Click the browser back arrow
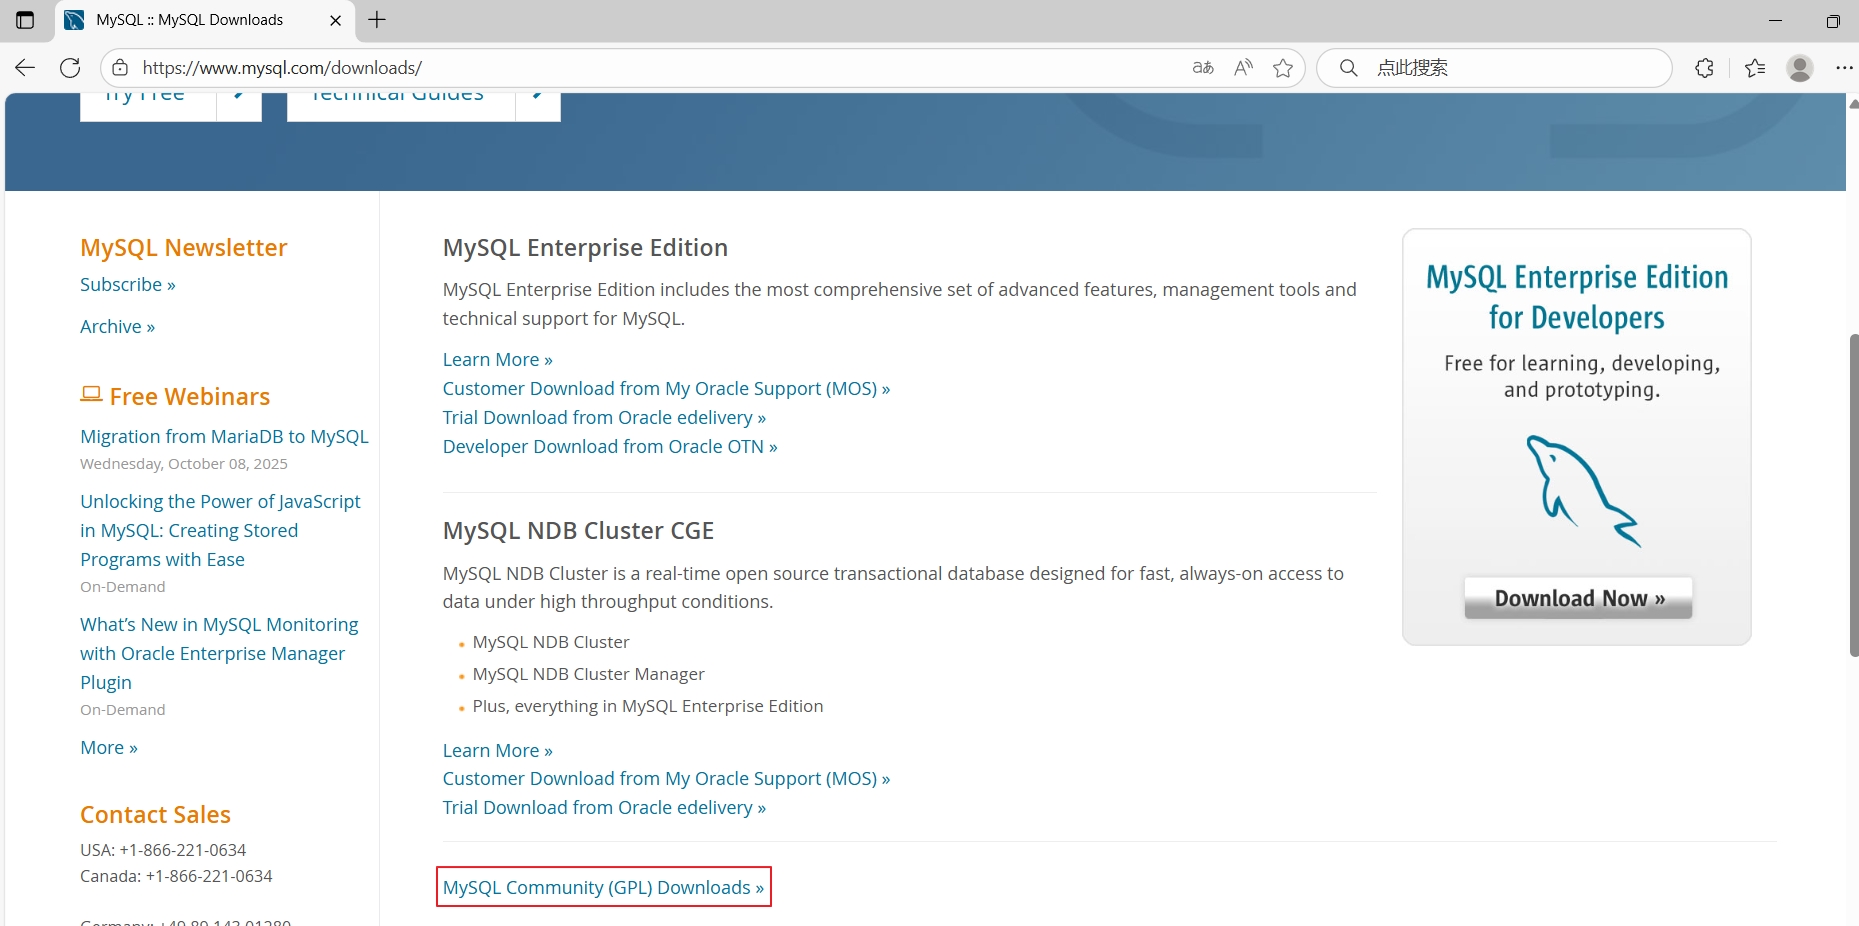1859x926 pixels. click(x=25, y=68)
